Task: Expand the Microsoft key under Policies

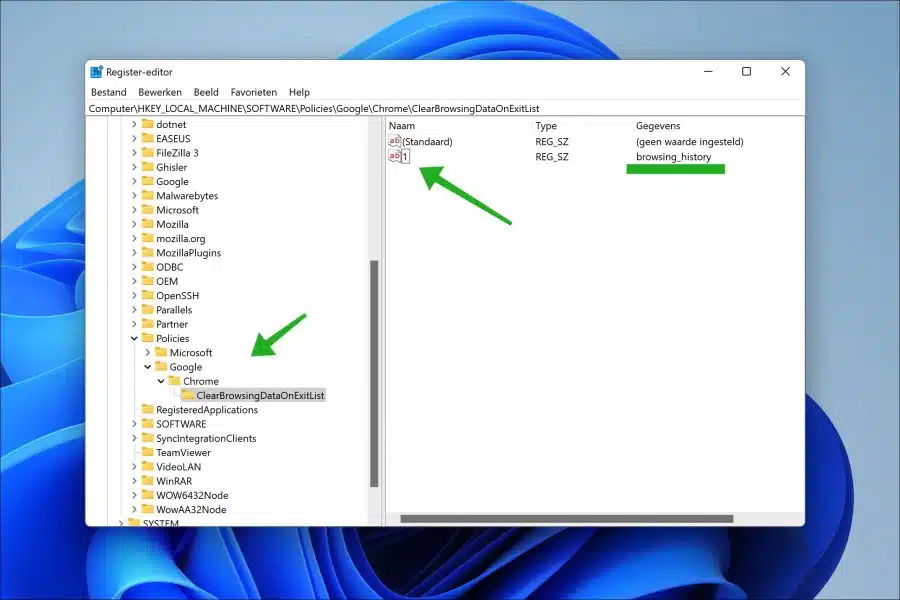Action: (x=148, y=352)
